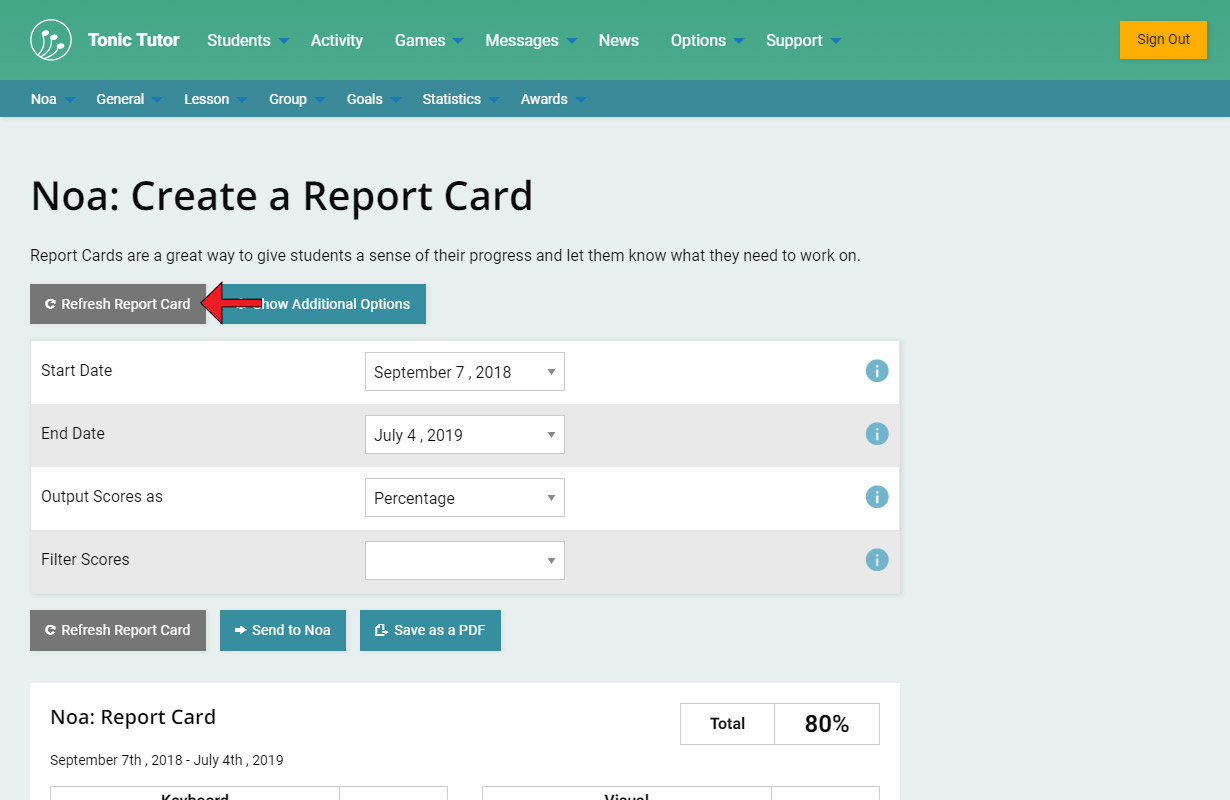Image resolution: width=1230 pixels, height=800 pixels.
Task: Go to the Activity page
Action: pyautogui.click(x=336, y=41)
